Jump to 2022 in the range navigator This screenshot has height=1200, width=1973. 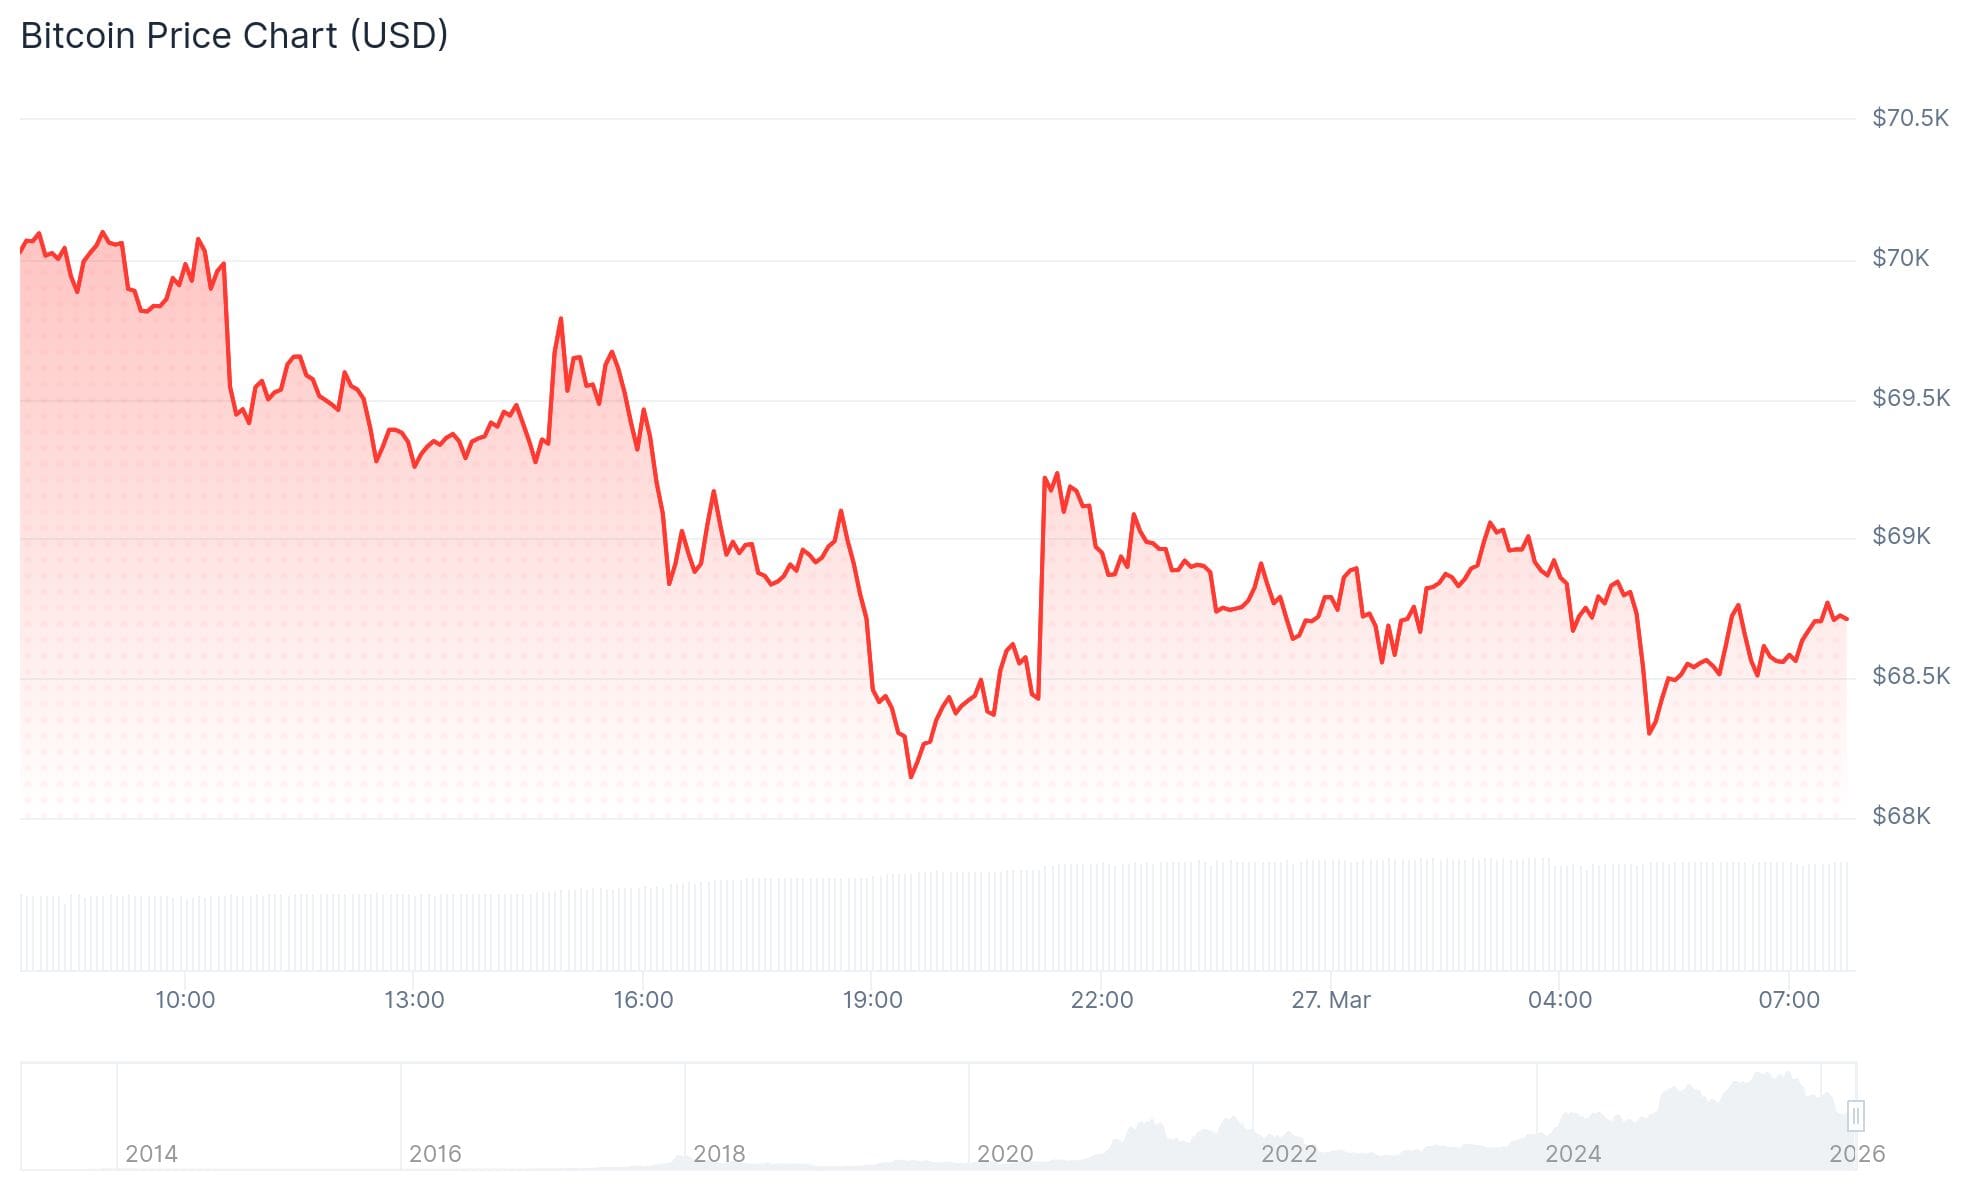[1288, 1154]
